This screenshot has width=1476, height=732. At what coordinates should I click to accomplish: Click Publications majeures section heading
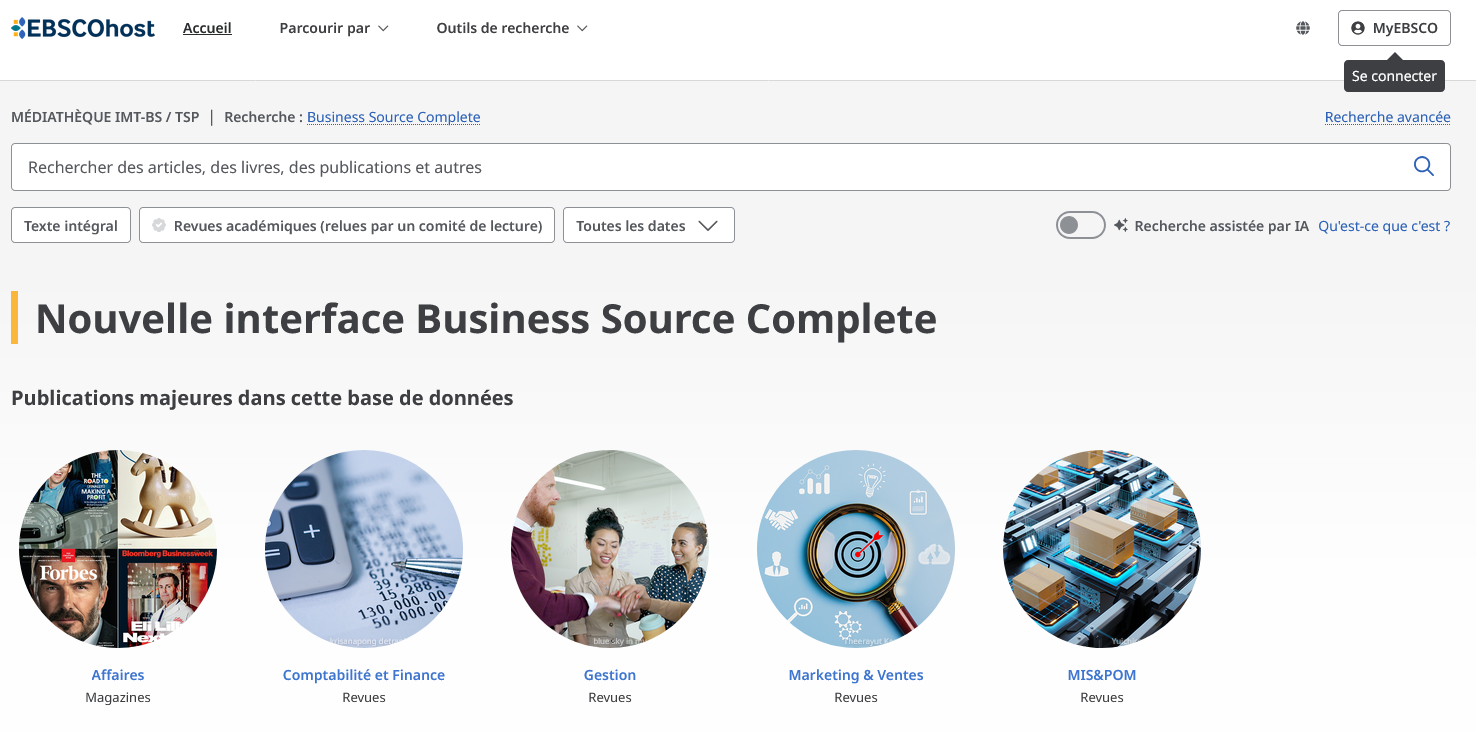coord(262,398)
